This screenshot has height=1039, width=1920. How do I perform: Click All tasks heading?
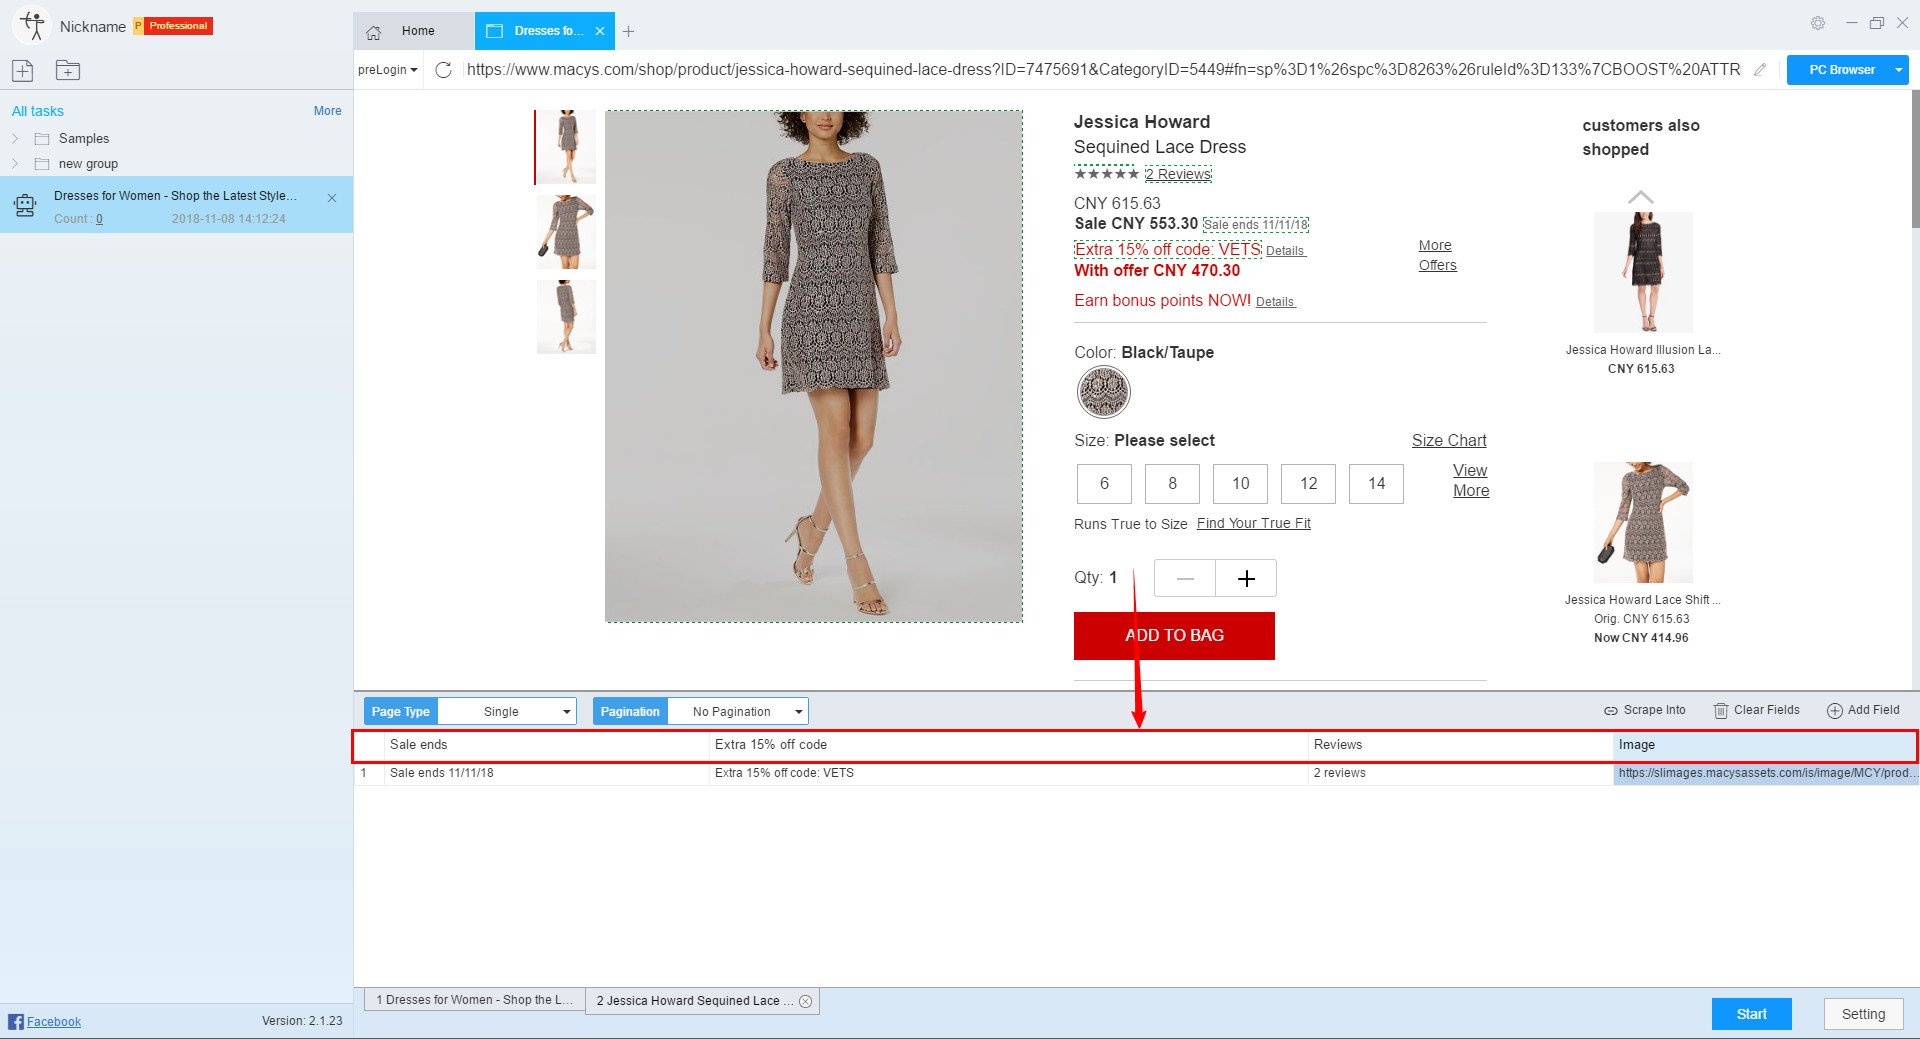(38, 111)
